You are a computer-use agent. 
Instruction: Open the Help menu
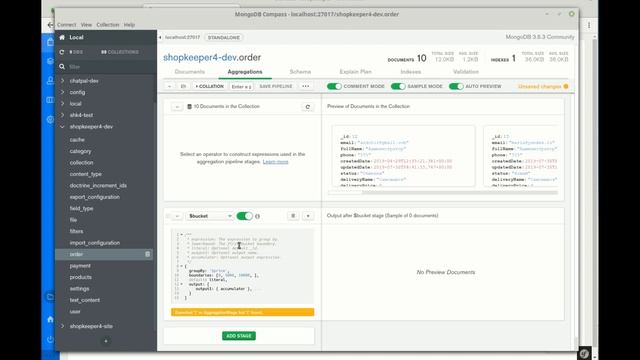pos(129,25)
